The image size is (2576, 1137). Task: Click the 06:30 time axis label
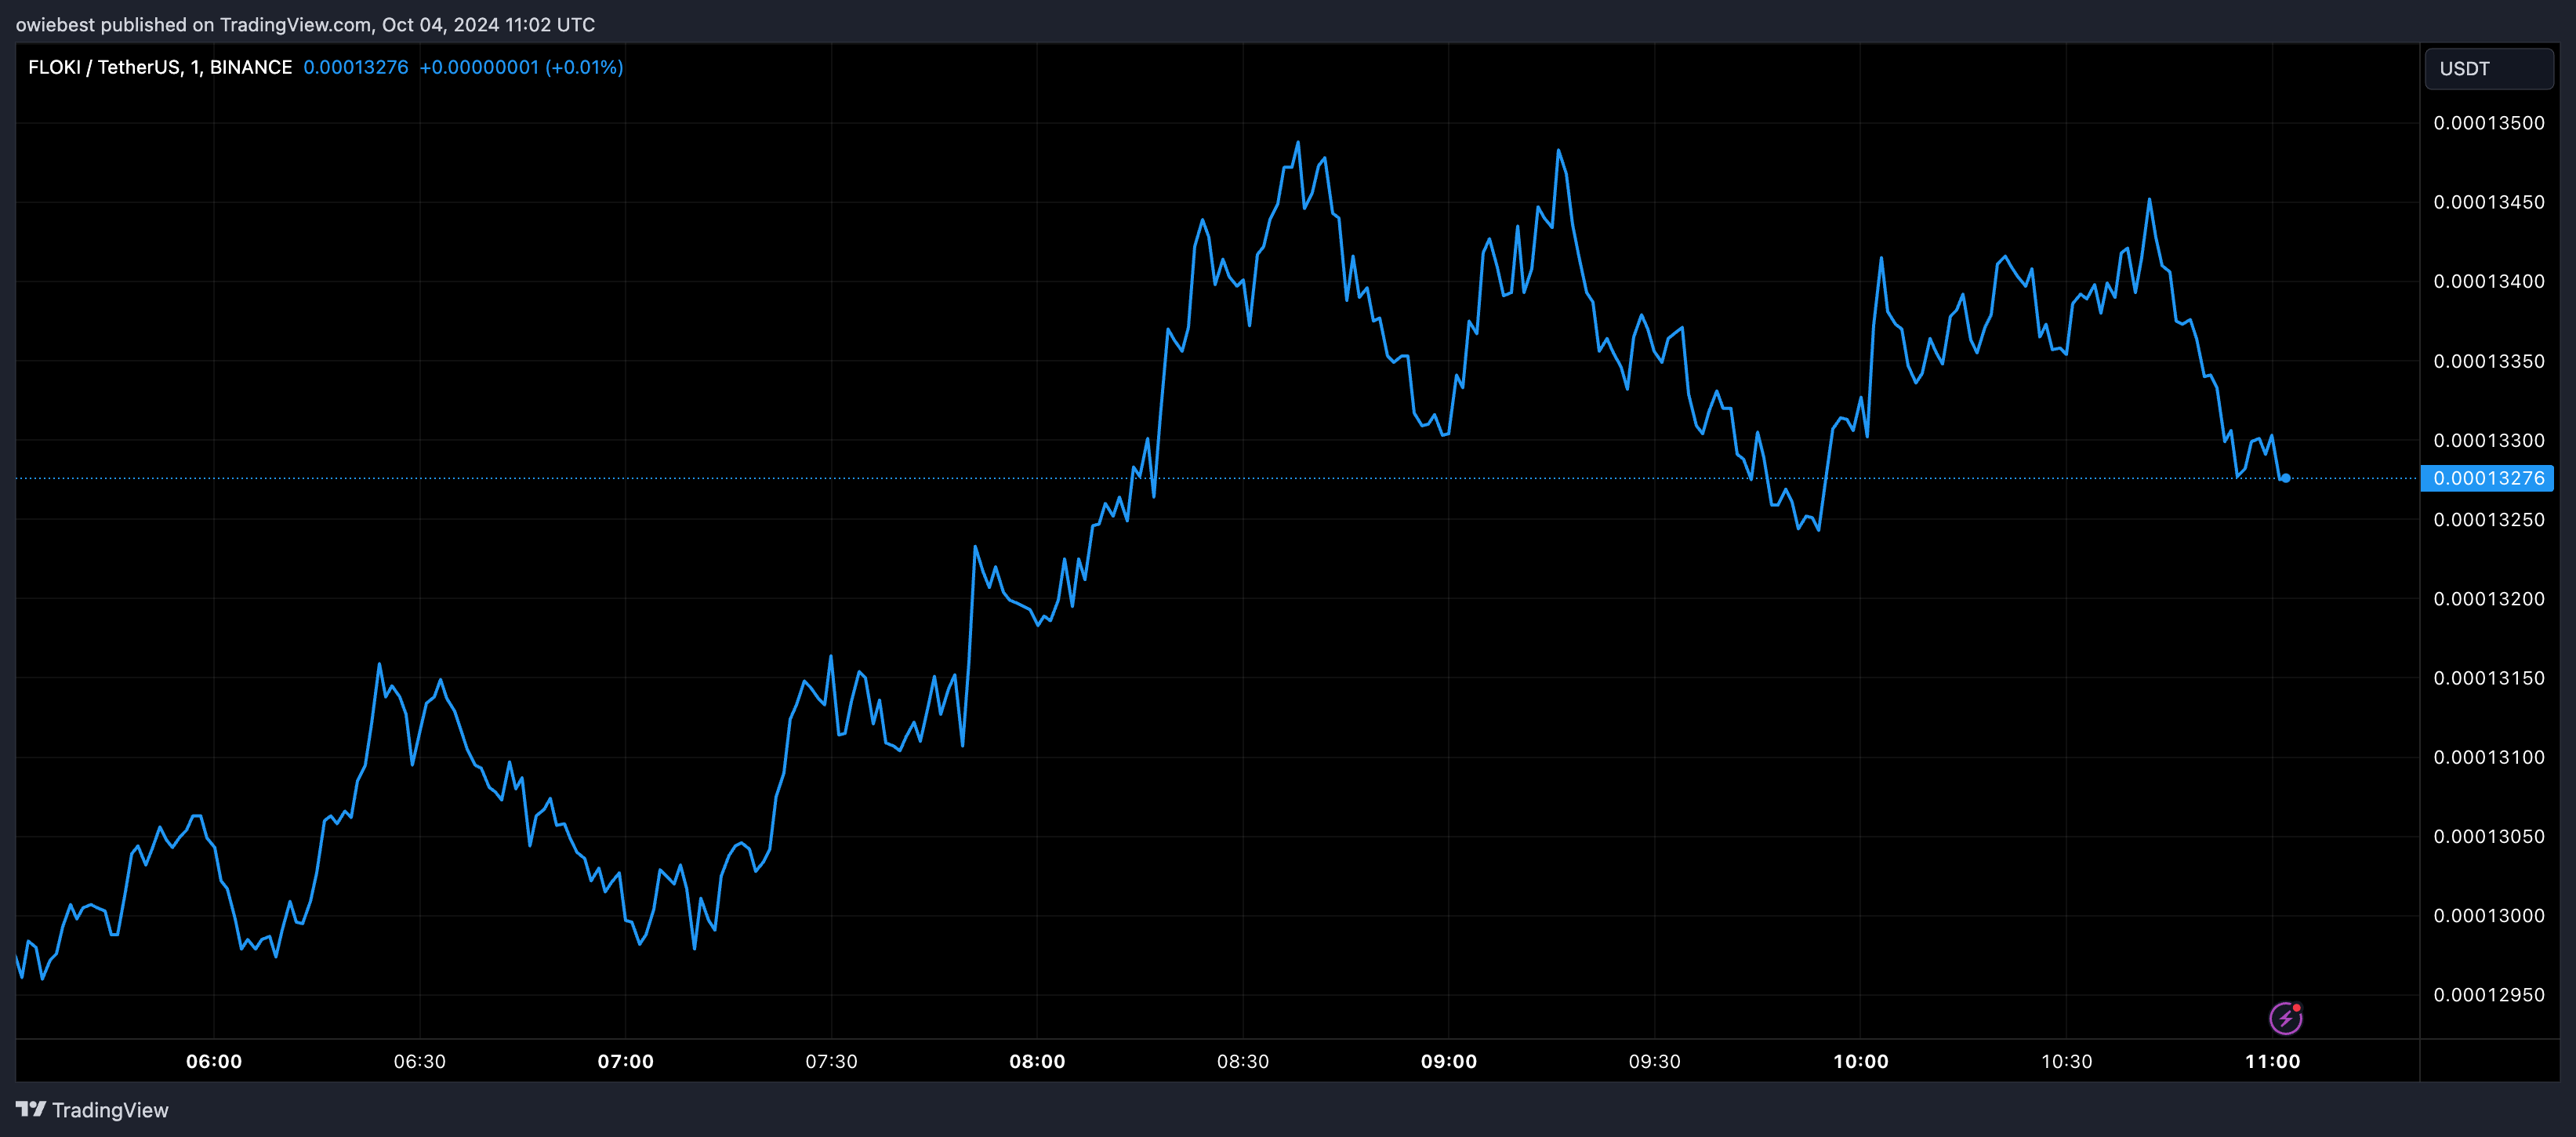(420, 1061)
